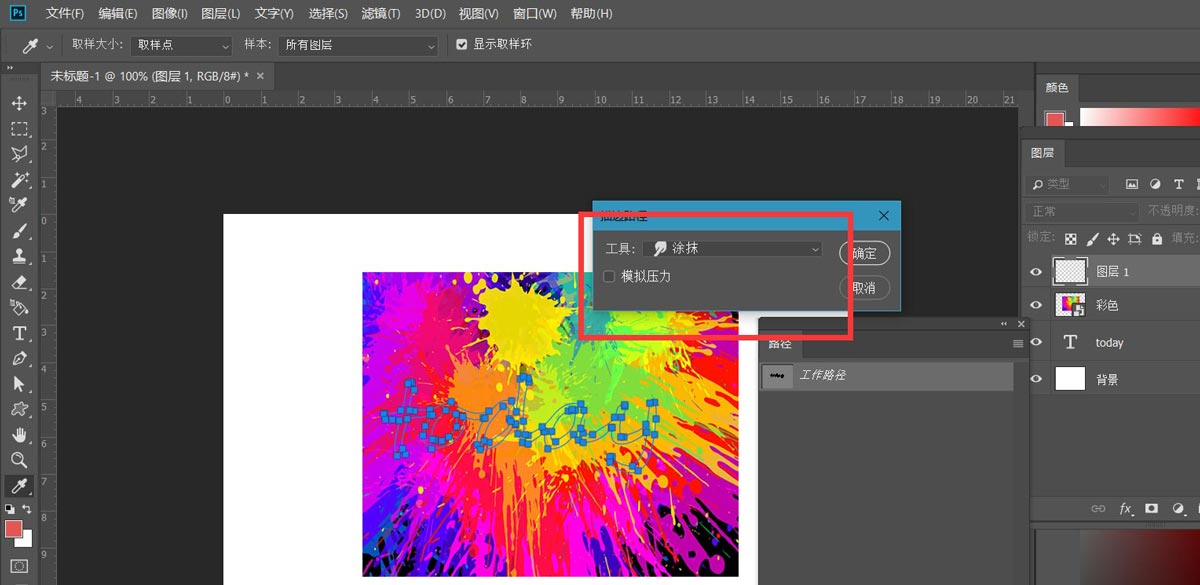Close the 未标题-1 document tab
The height and width of the screenshot is (585, 1200).
pos(261,76)
